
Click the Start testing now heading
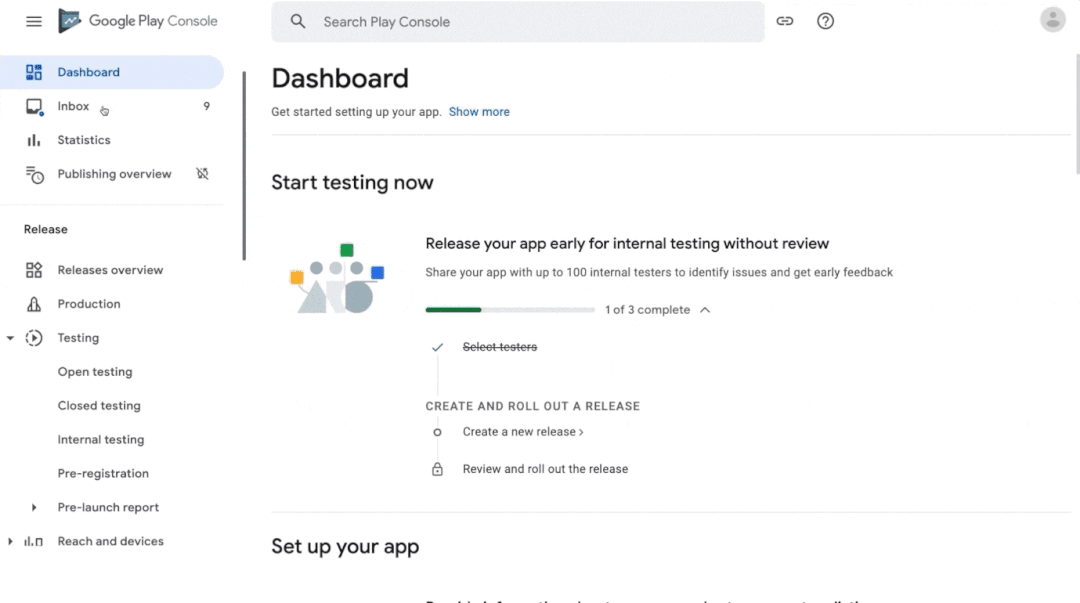tap(352, 183)
